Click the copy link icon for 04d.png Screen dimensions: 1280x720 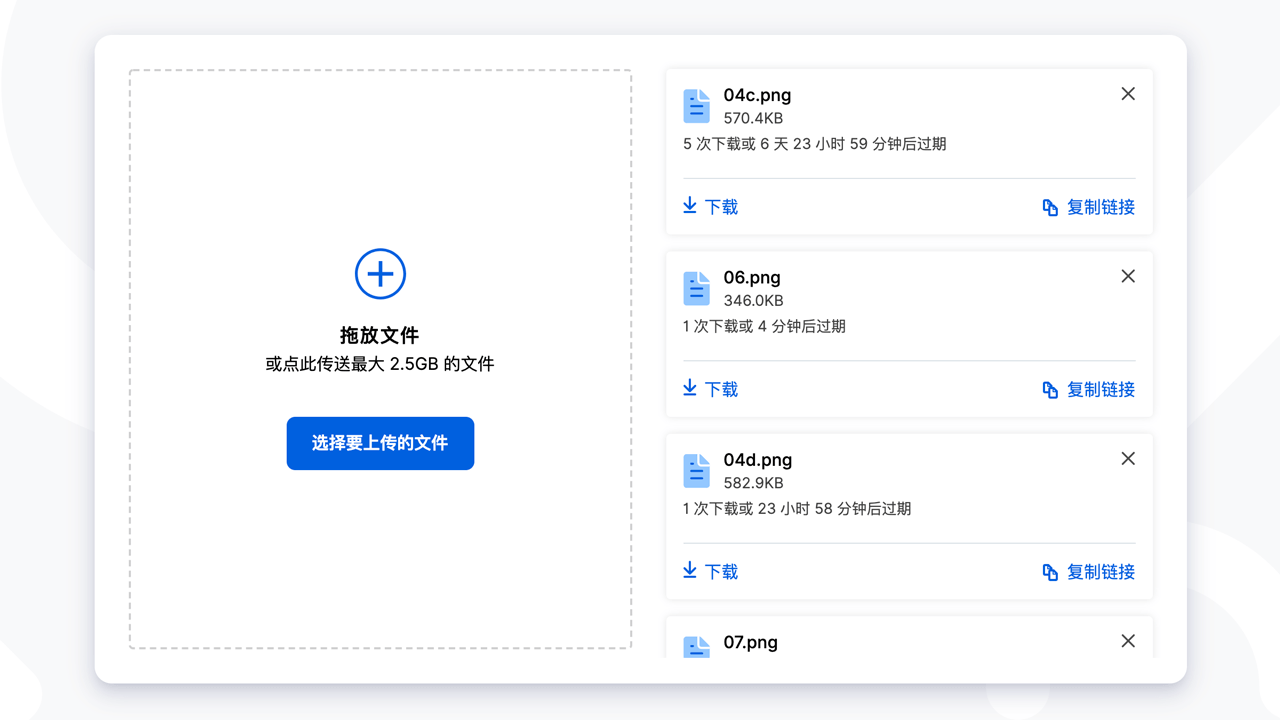click(x=1050, y=573)
